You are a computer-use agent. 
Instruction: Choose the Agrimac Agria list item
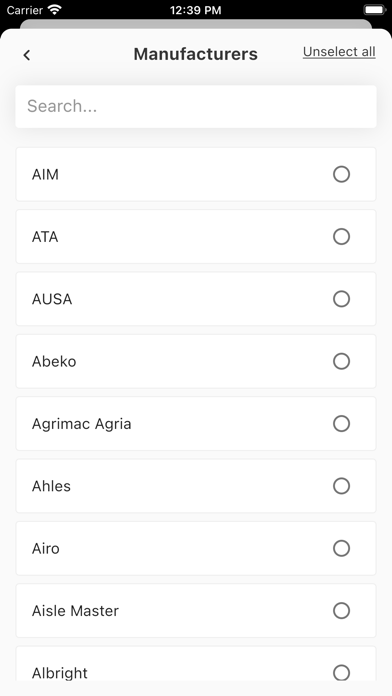(196, 424)
